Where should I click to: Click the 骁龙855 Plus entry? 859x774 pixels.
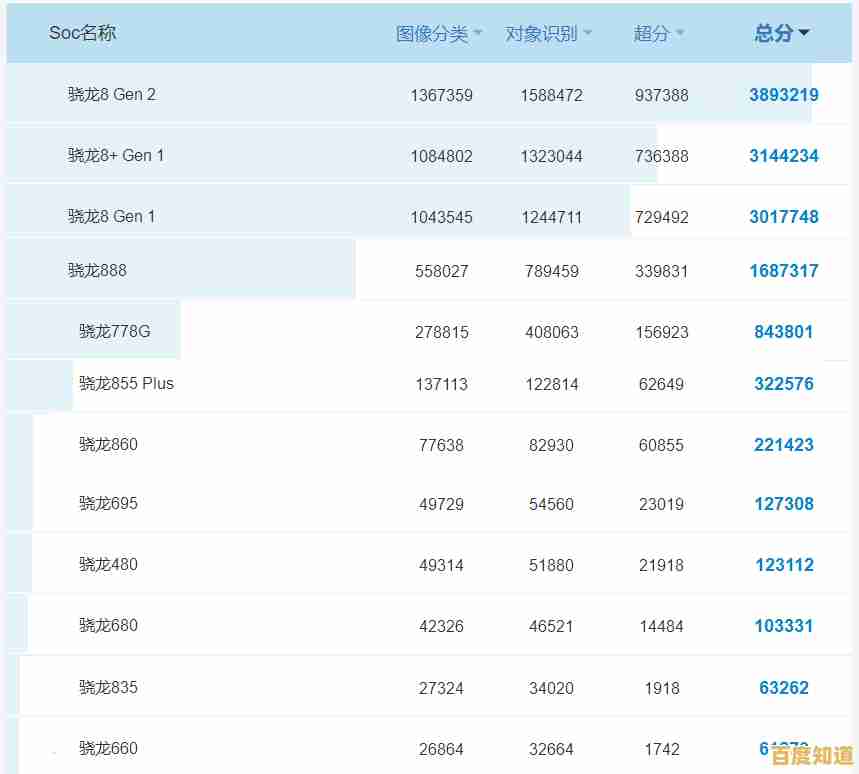pyautogui.click(x=126, y=383)
